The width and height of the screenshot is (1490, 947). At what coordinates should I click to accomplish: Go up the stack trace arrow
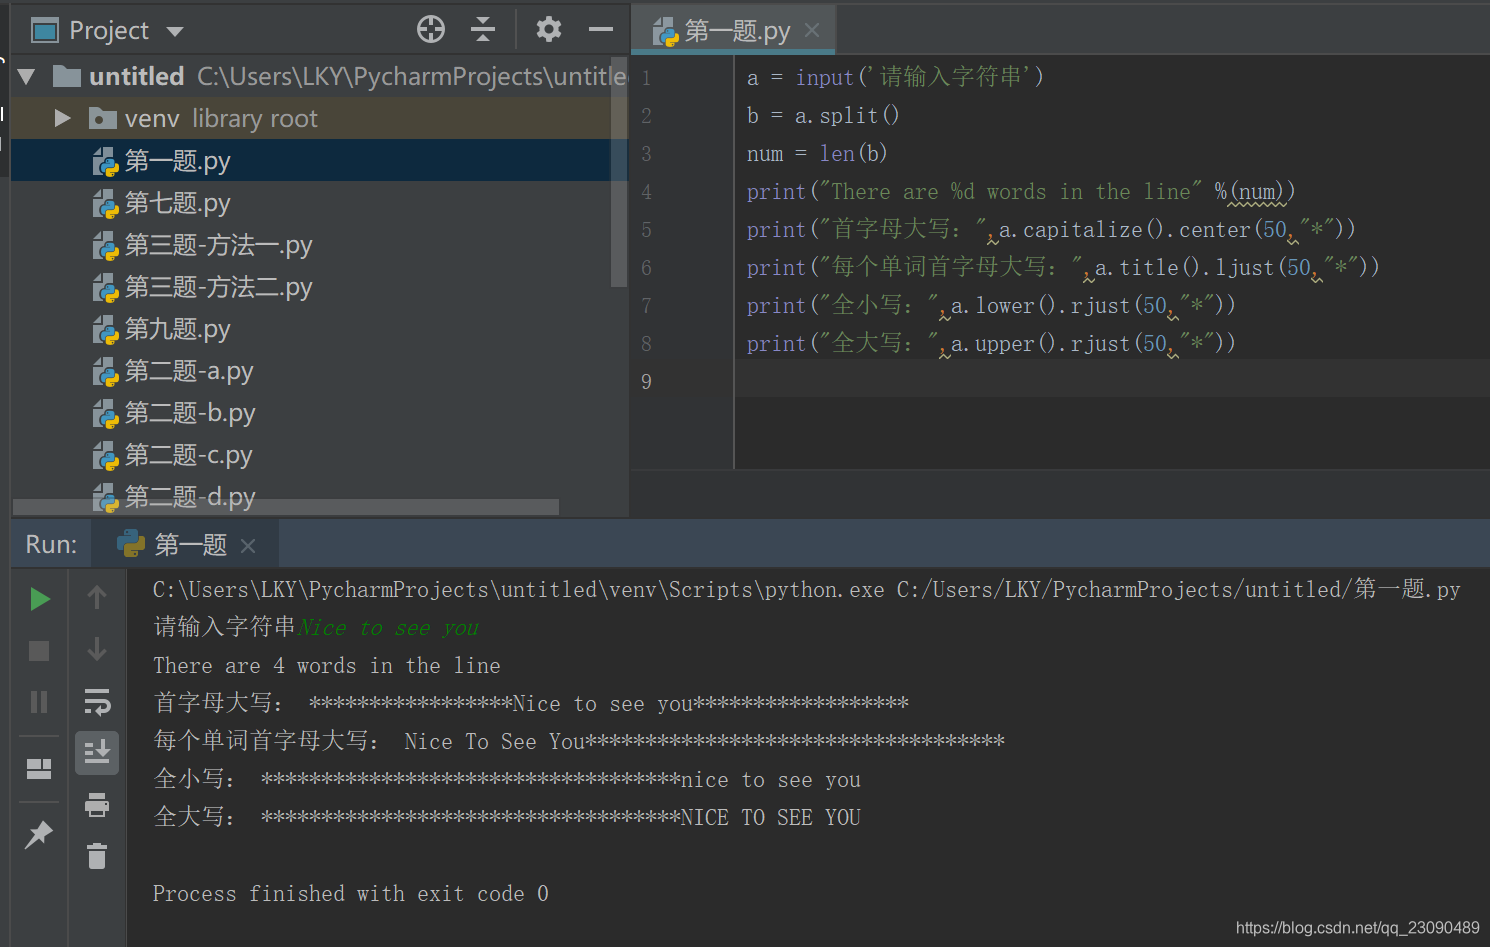point(97,598)
